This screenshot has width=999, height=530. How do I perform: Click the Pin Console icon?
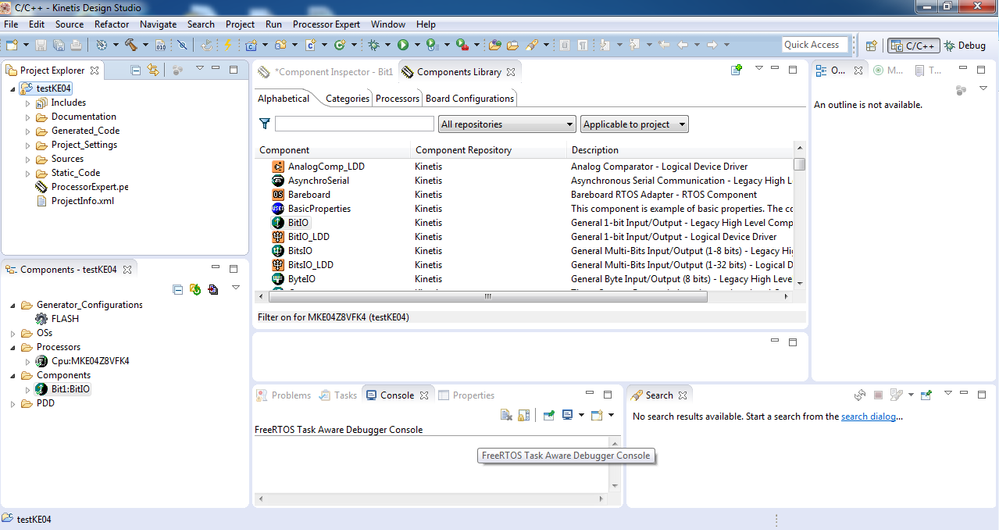point(549,415)
